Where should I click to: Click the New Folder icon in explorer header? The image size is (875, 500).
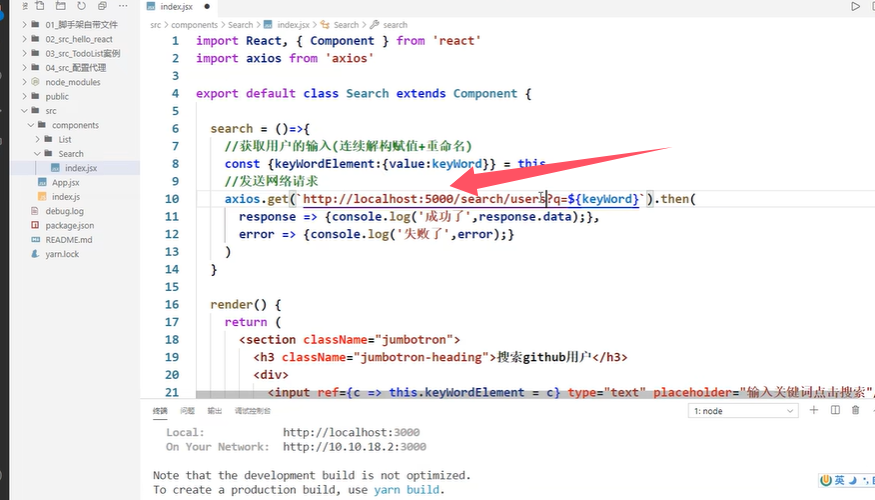coord(60,6)
